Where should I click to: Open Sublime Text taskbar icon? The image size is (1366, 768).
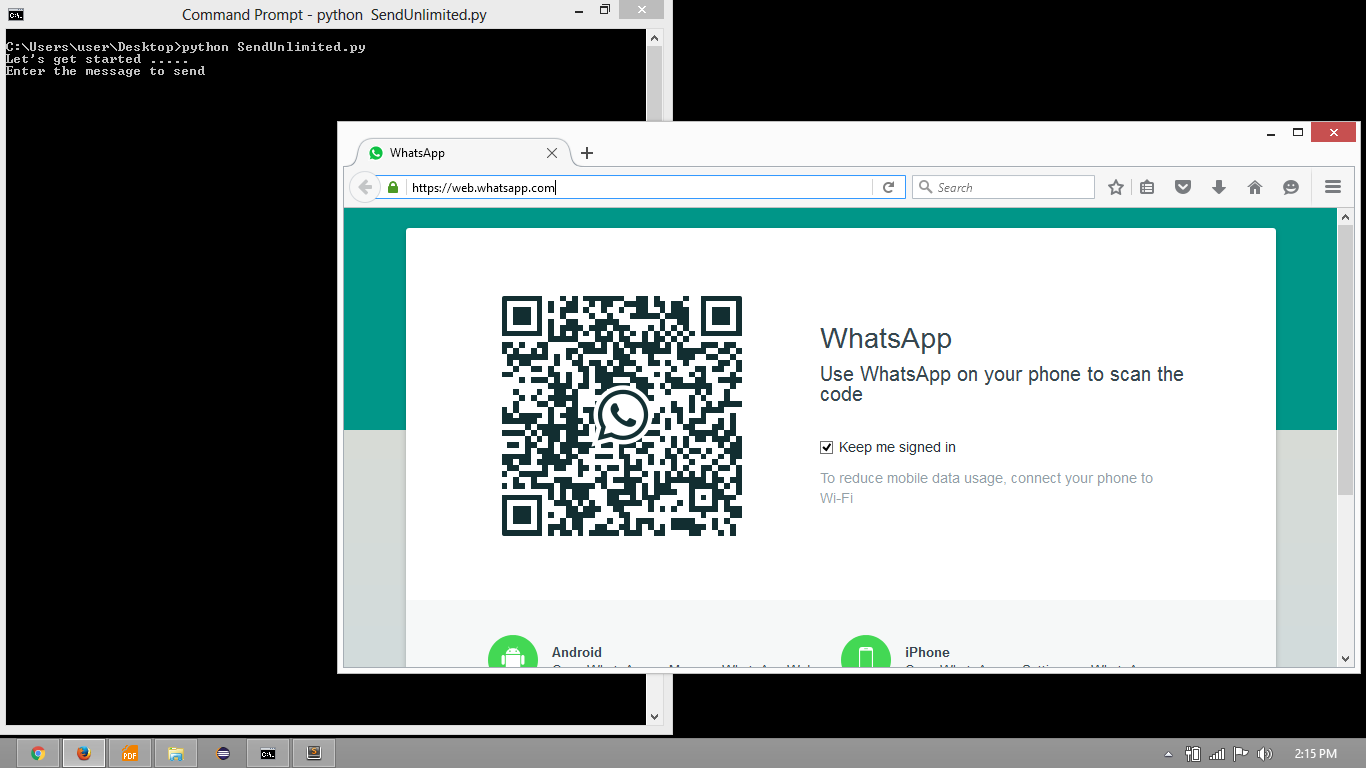click(x=314, y=753)
